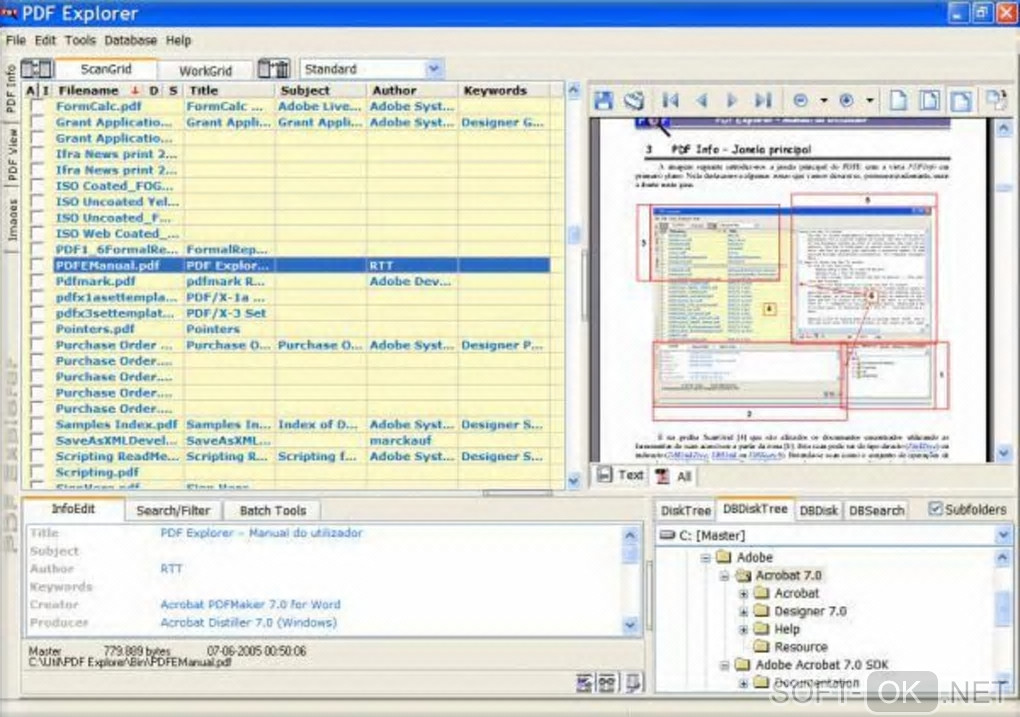1020x717 pixels.
Task: Go to next page in preview
Action: (x=732, y=100)
